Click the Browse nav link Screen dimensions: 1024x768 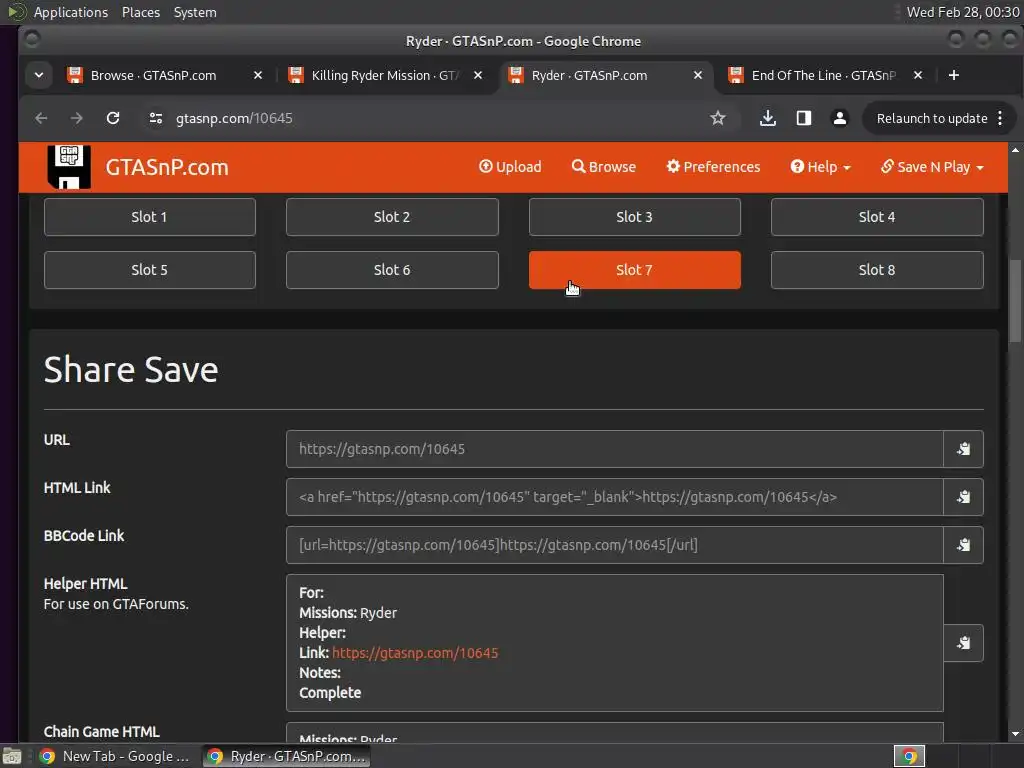603,167
